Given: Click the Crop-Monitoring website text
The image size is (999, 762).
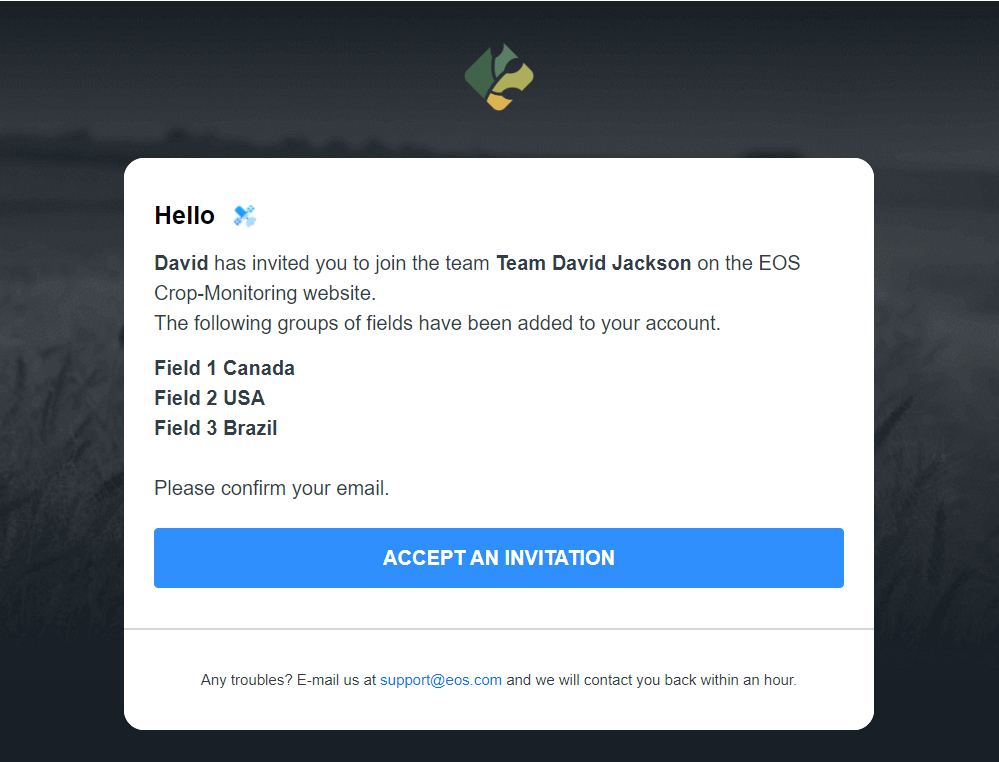Looking at the screenshot, I should tap(264, 294).
